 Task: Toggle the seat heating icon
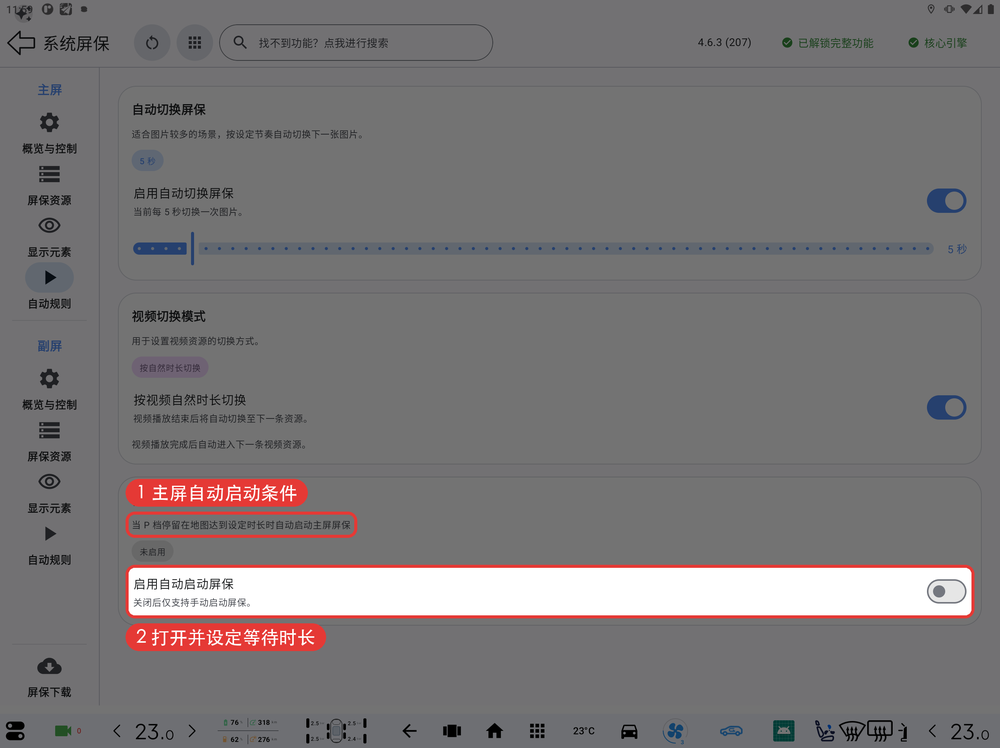point(825,731)
